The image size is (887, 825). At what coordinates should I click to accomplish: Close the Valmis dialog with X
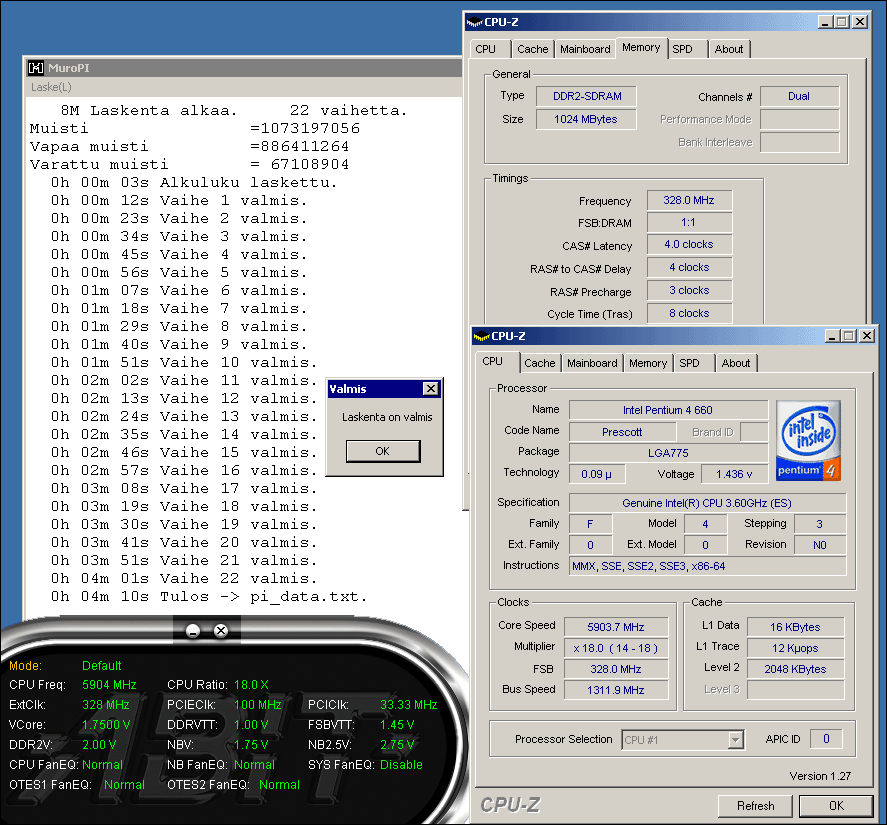pyautogui.click(x=430, y=389)
